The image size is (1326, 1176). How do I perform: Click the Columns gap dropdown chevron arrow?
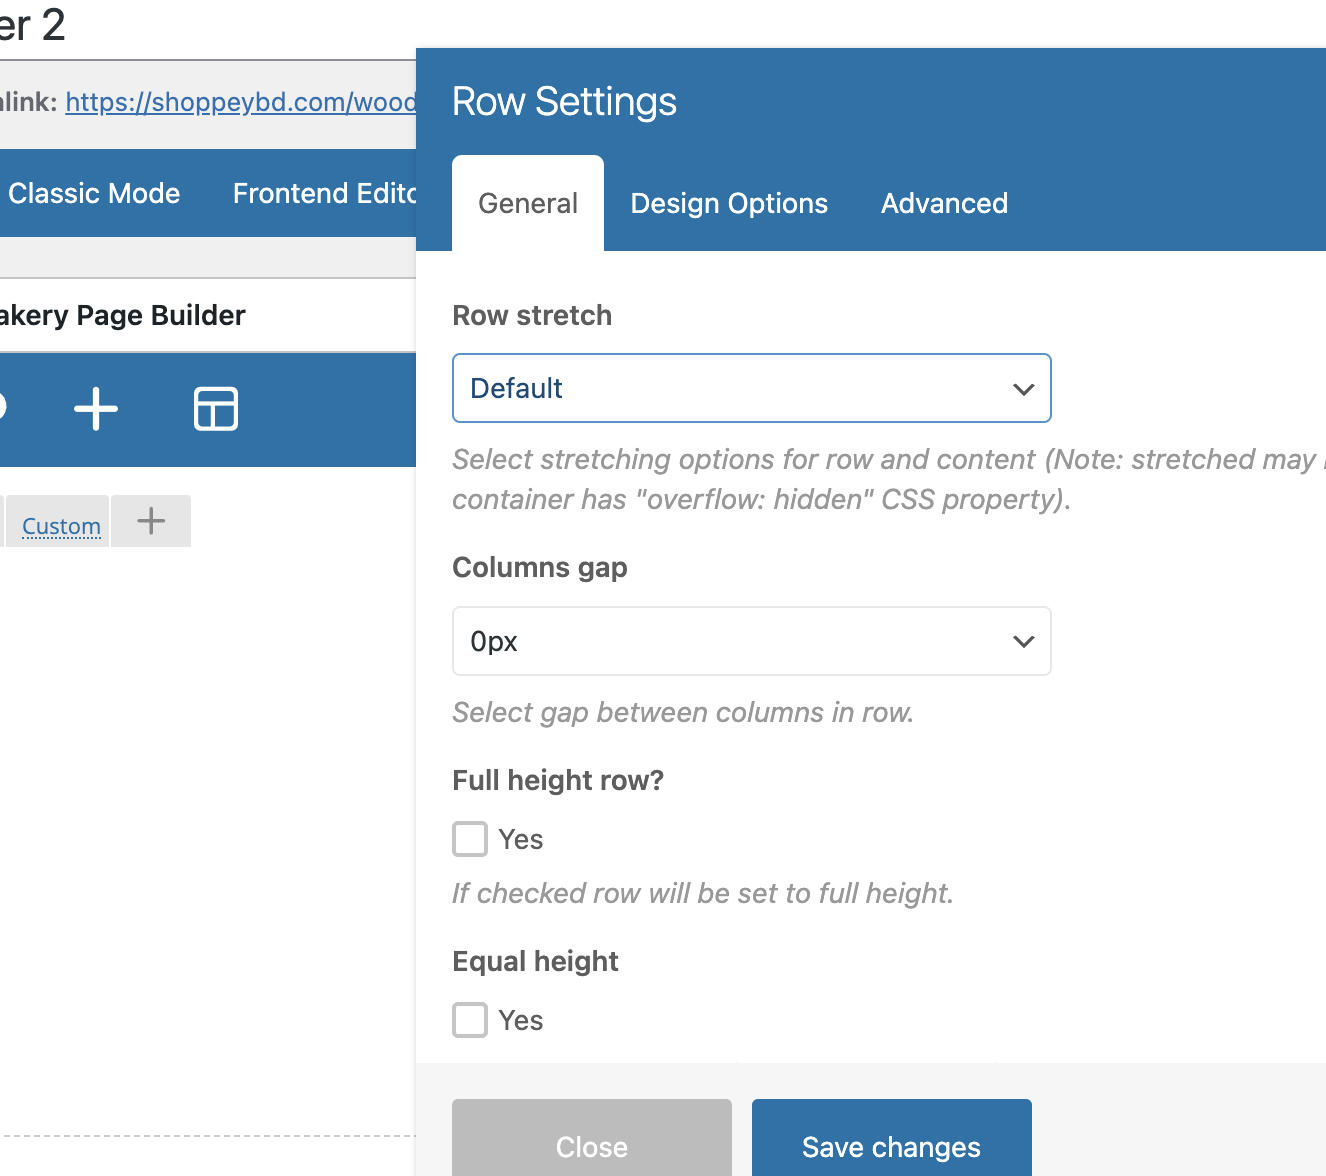point(1023,642)
